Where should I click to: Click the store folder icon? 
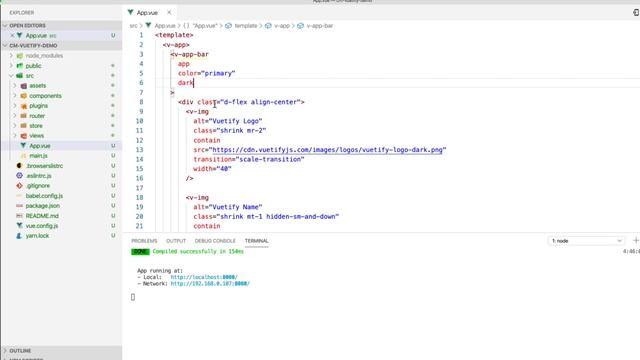pos(24,126)
